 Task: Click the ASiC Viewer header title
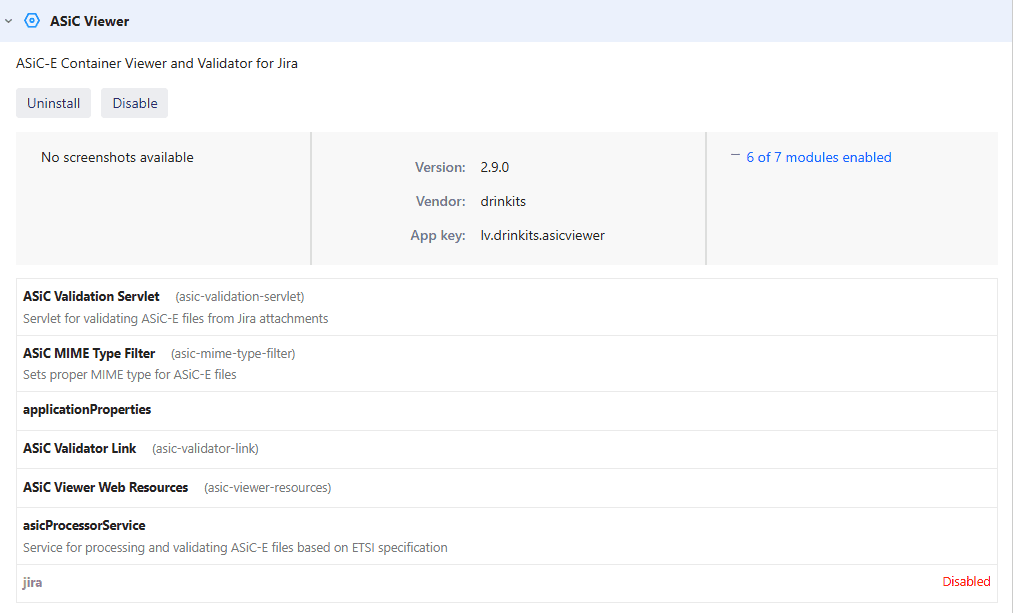89,21
